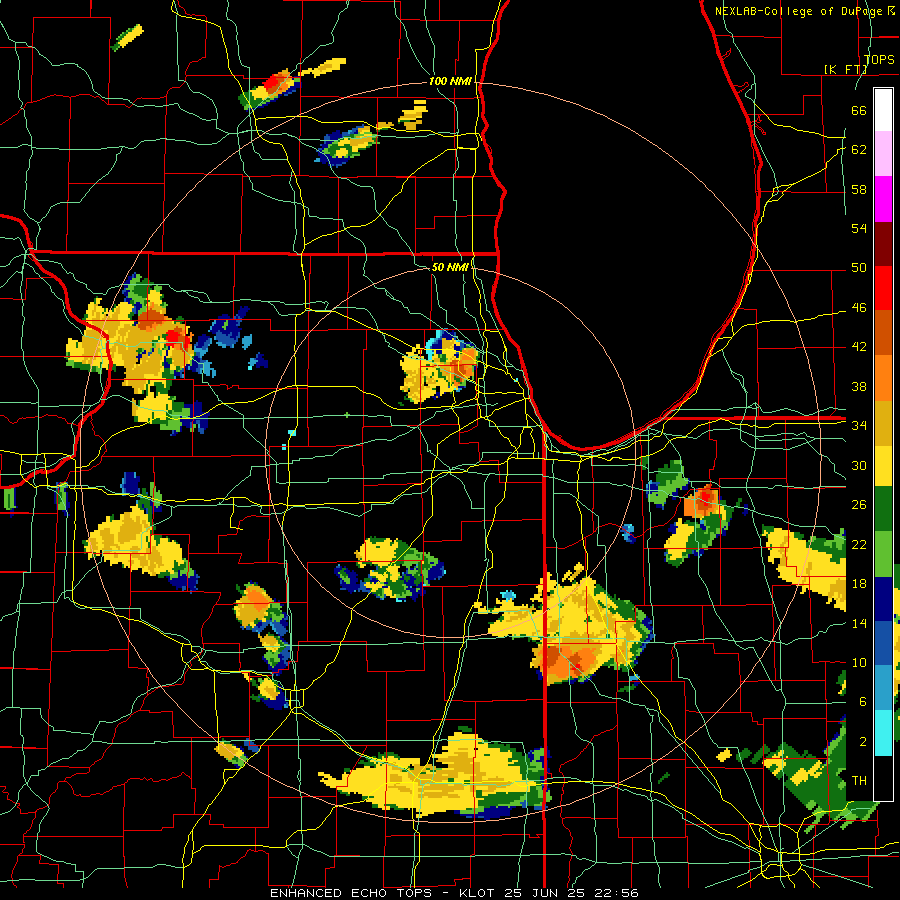Click the '54' legend value
This screenshot has height=900, width=900.
[859, 228]
